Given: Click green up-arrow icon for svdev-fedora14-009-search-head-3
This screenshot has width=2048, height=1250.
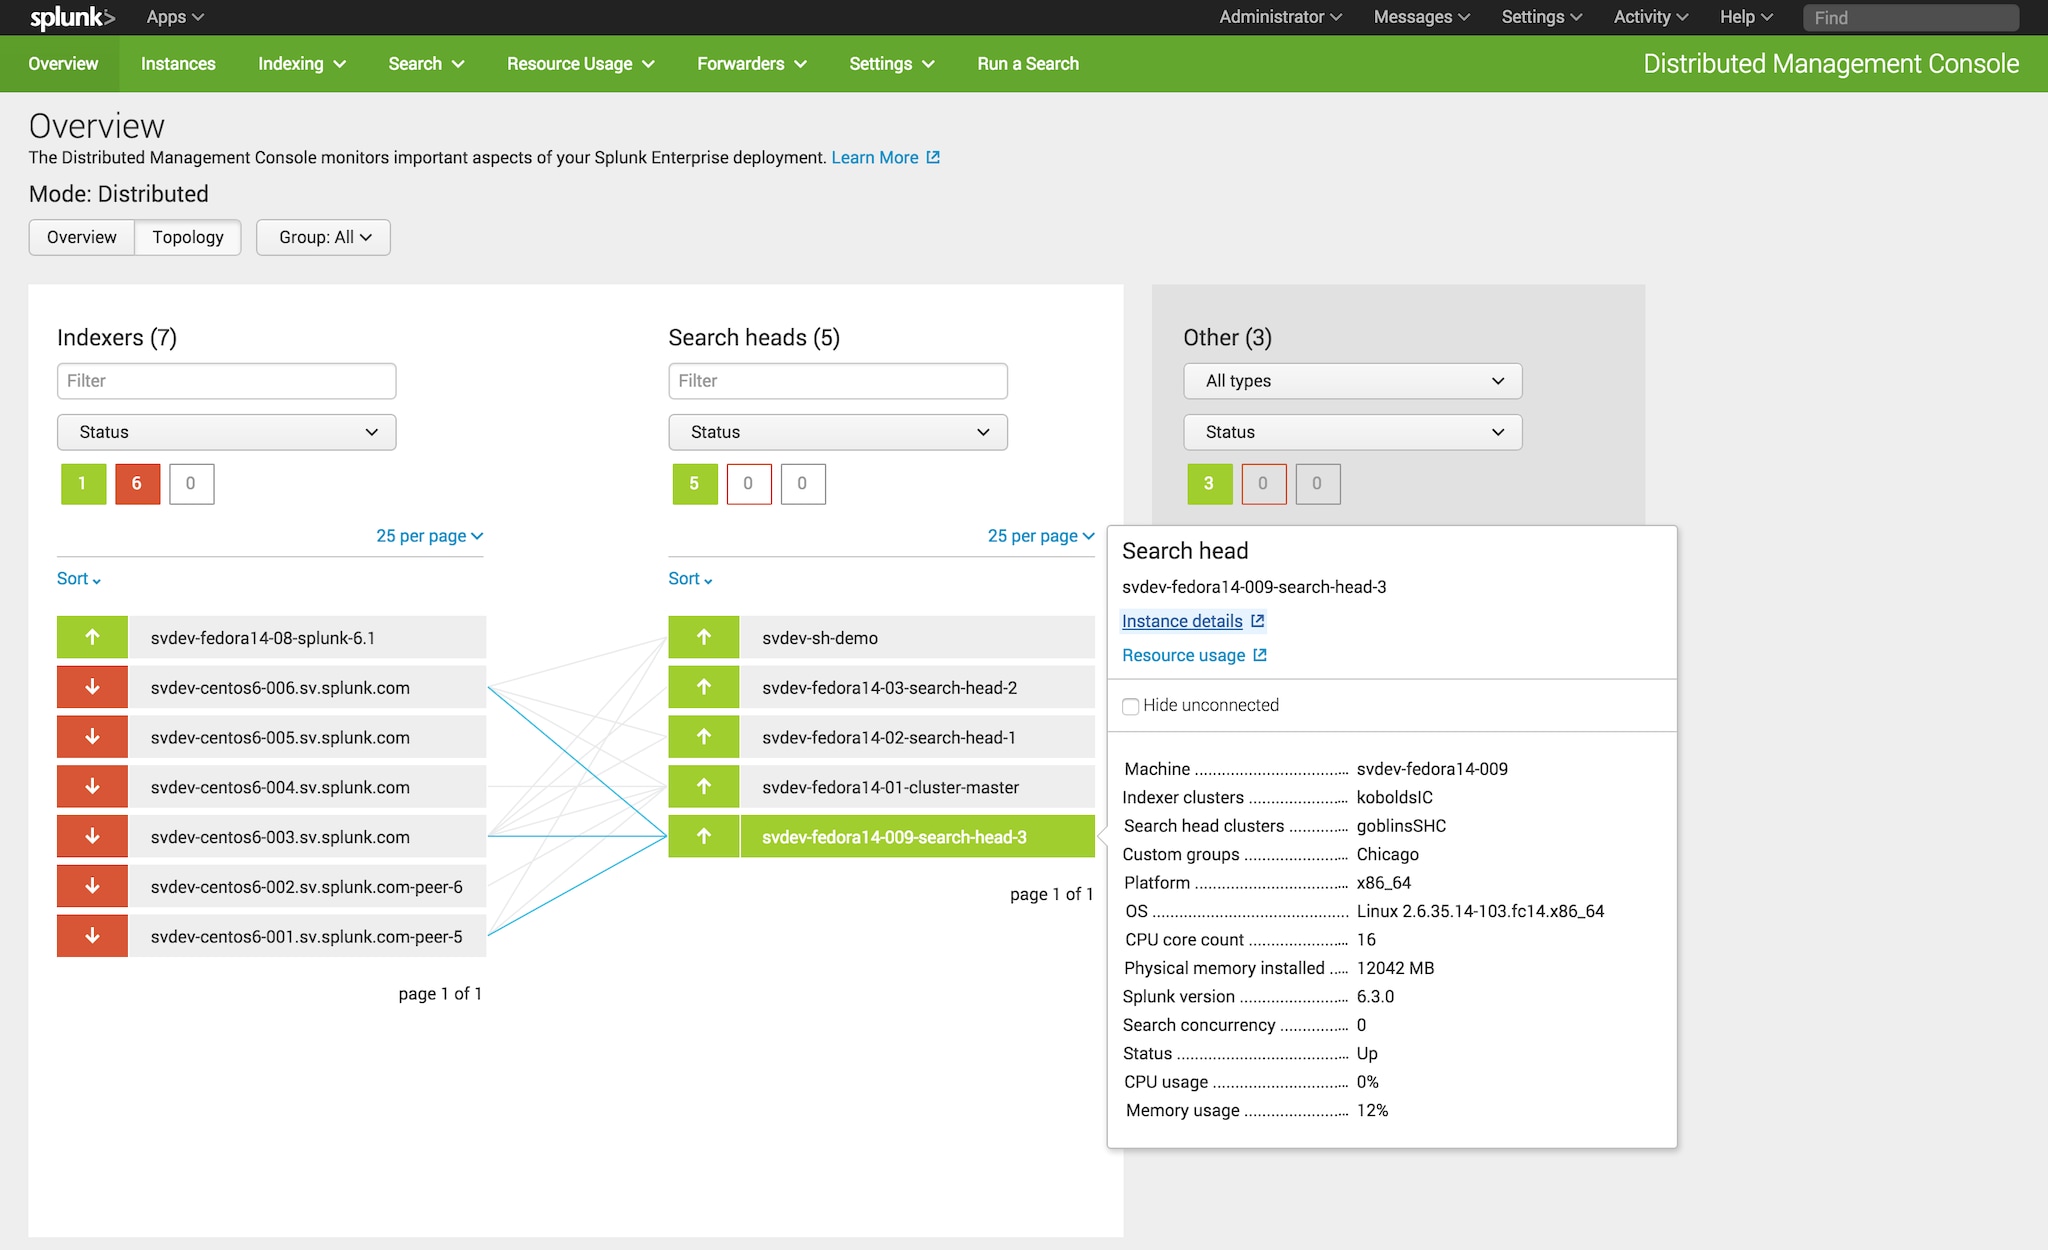Looking at the screenshot, I should point(704,837).
